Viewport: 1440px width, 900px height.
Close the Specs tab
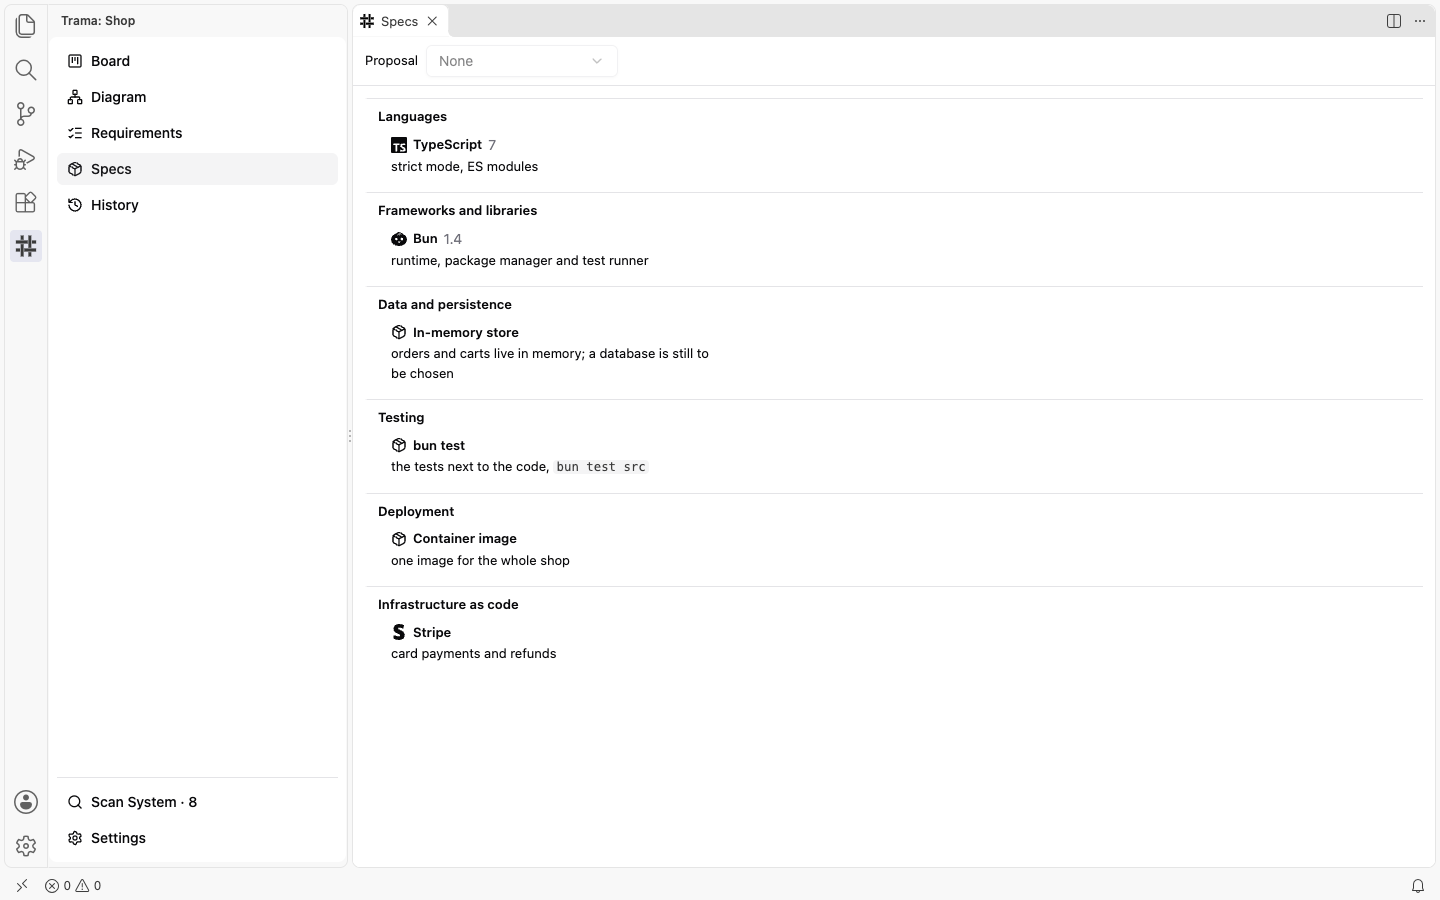[432, 21]
